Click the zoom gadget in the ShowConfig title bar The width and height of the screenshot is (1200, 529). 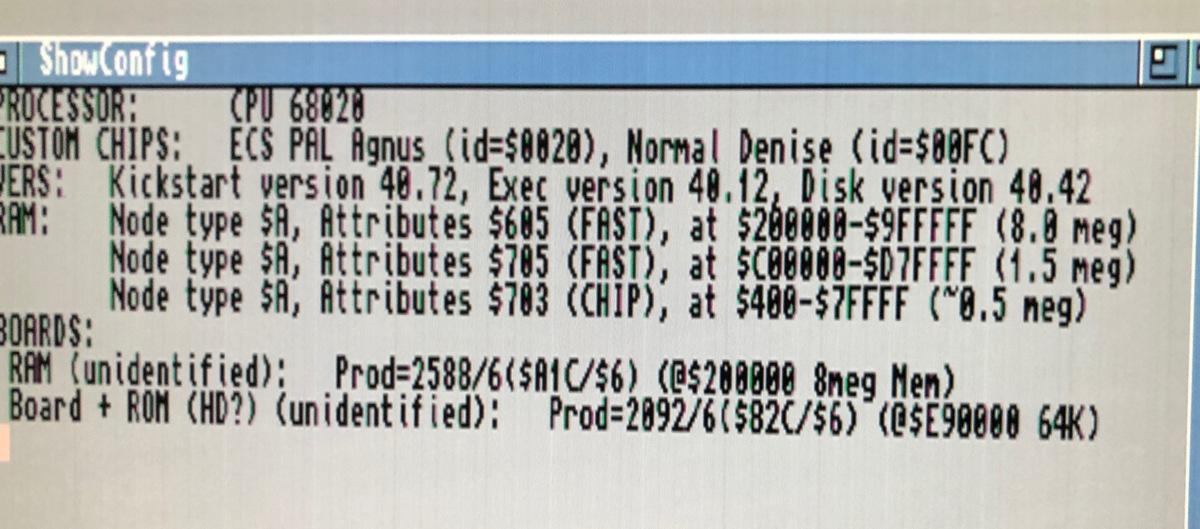click(x=1163, y=63)
